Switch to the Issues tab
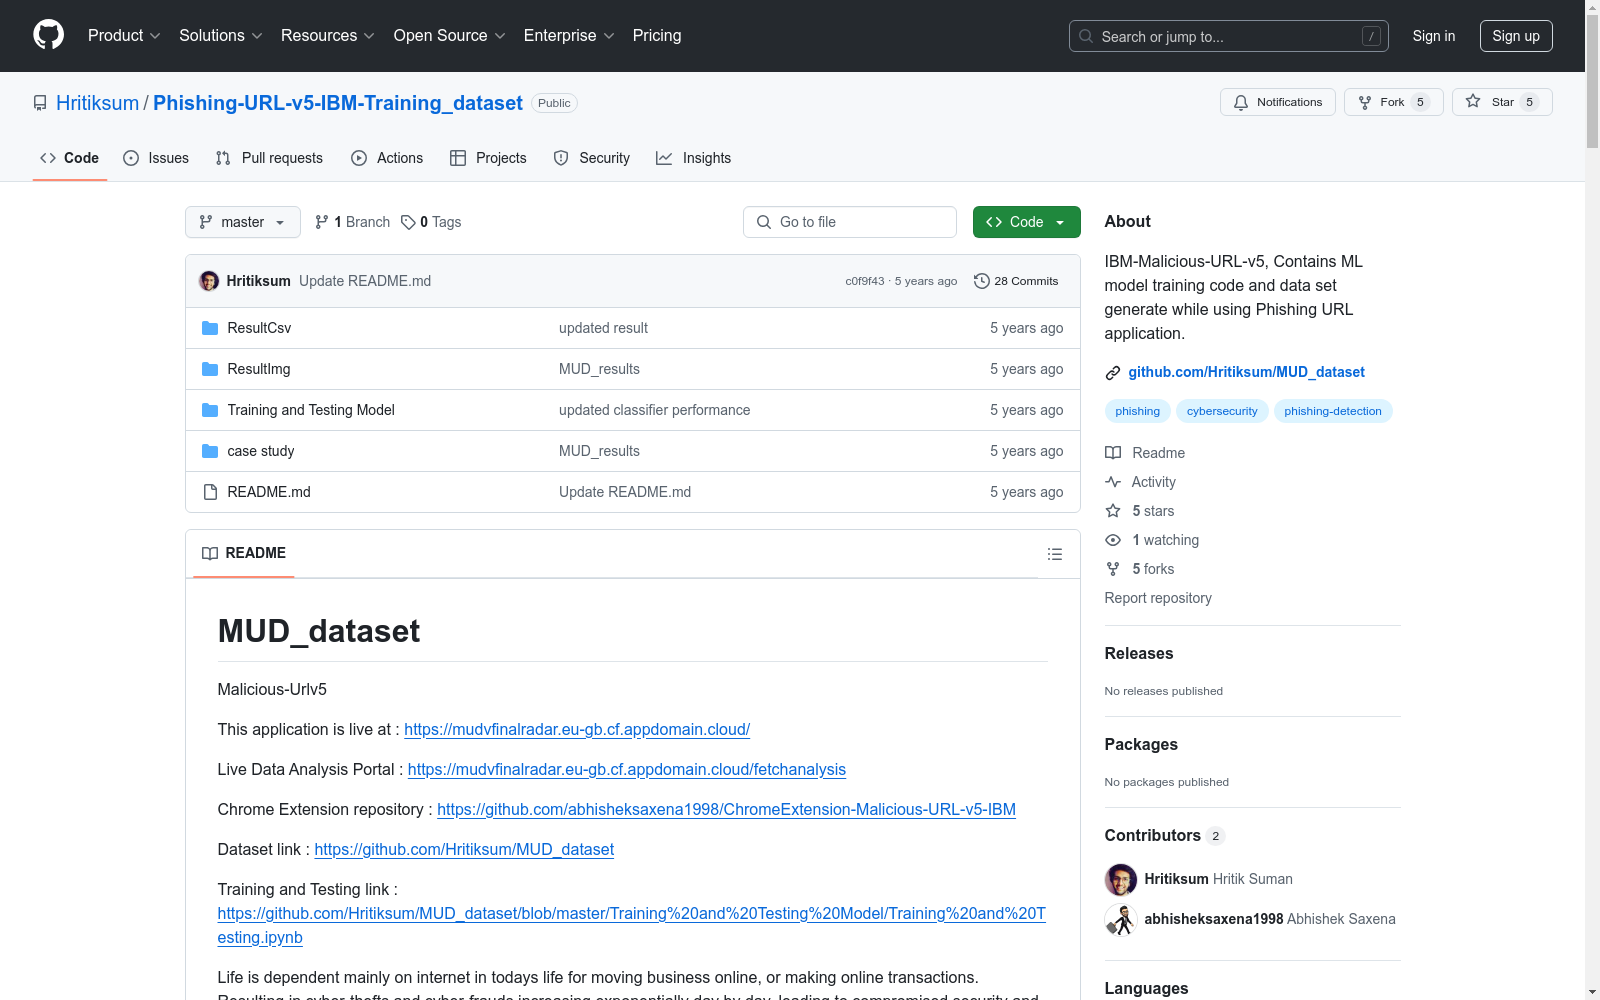This screenshot has height=1000, width=1600. [156, 158]
